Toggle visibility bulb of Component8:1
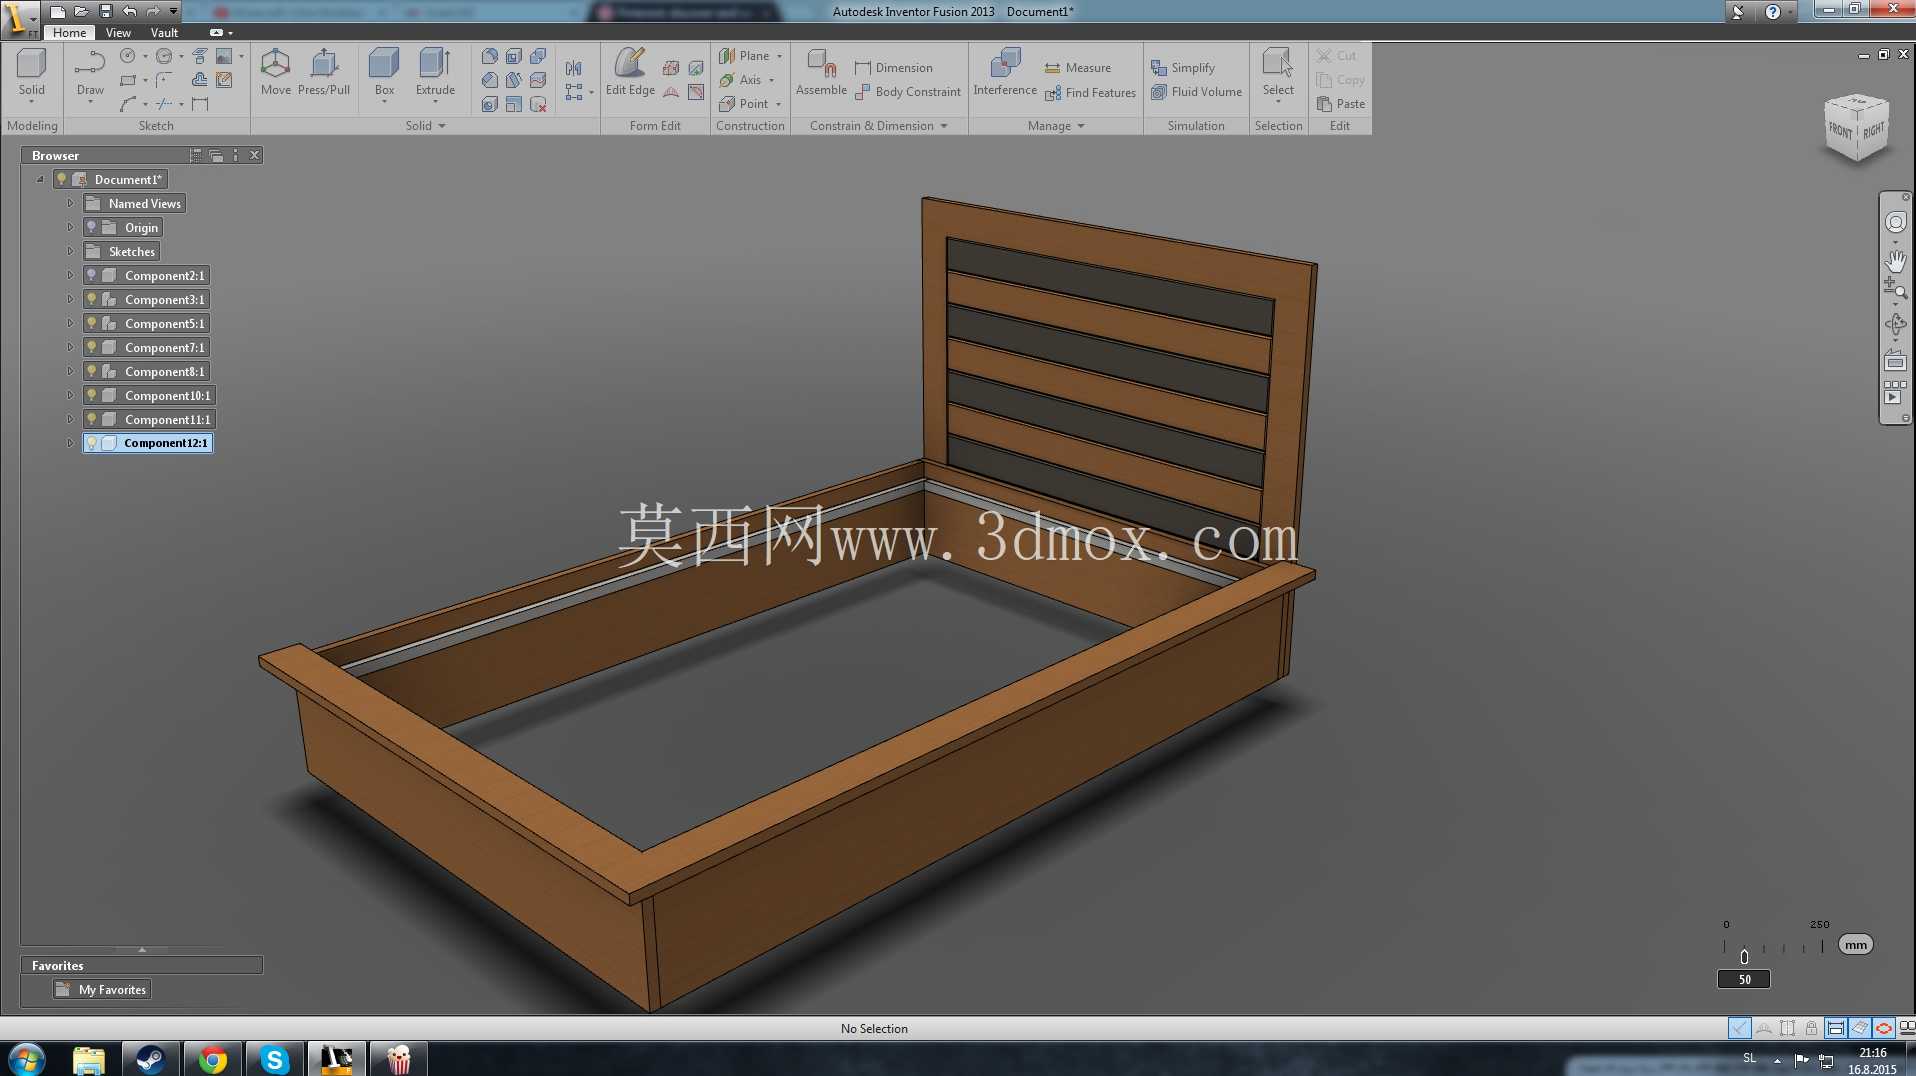Viewport: 1916px width, 1076px height. 91,371
